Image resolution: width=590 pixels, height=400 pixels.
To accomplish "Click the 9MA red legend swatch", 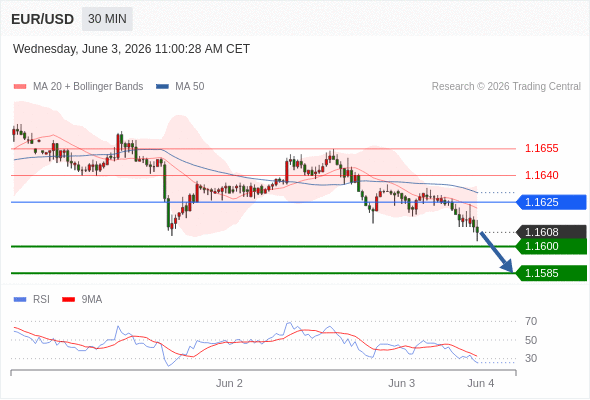I will tap(68, 300).
